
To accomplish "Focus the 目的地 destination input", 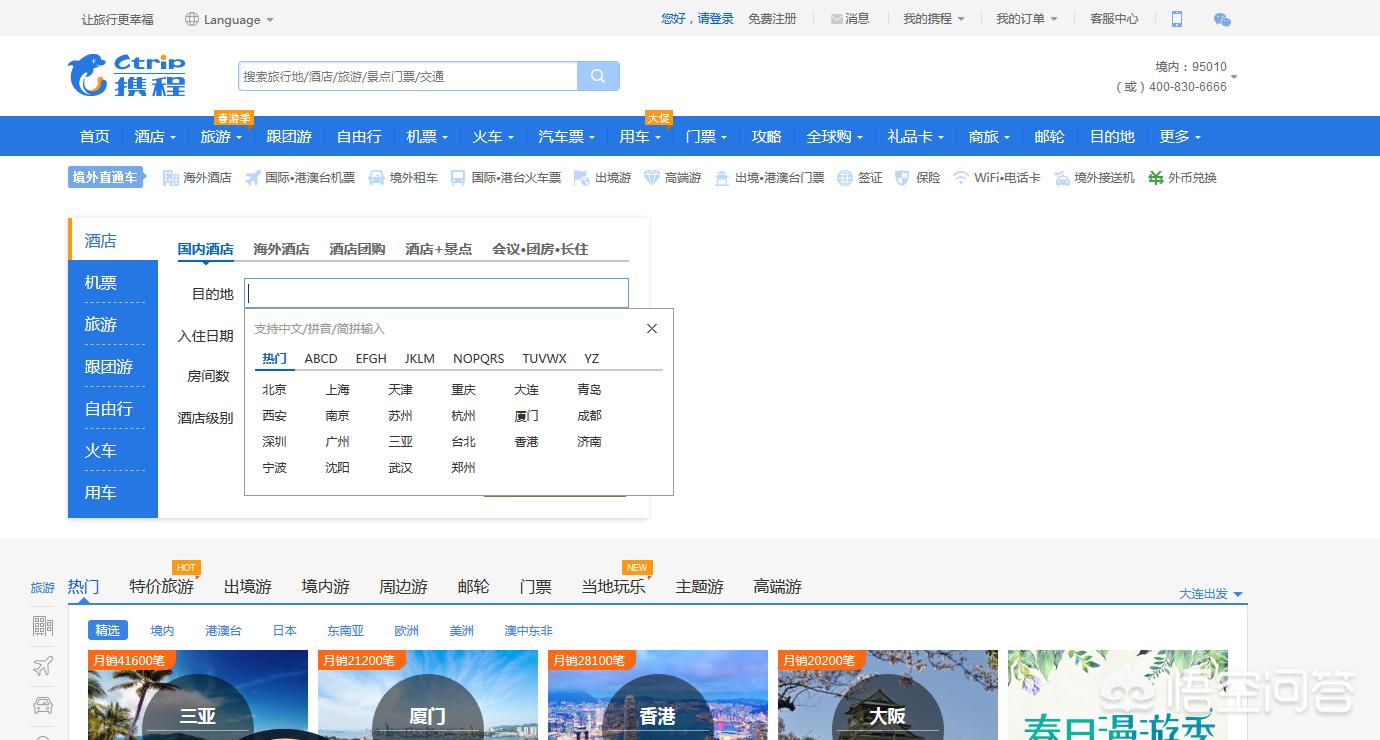I will click(436, 293).
